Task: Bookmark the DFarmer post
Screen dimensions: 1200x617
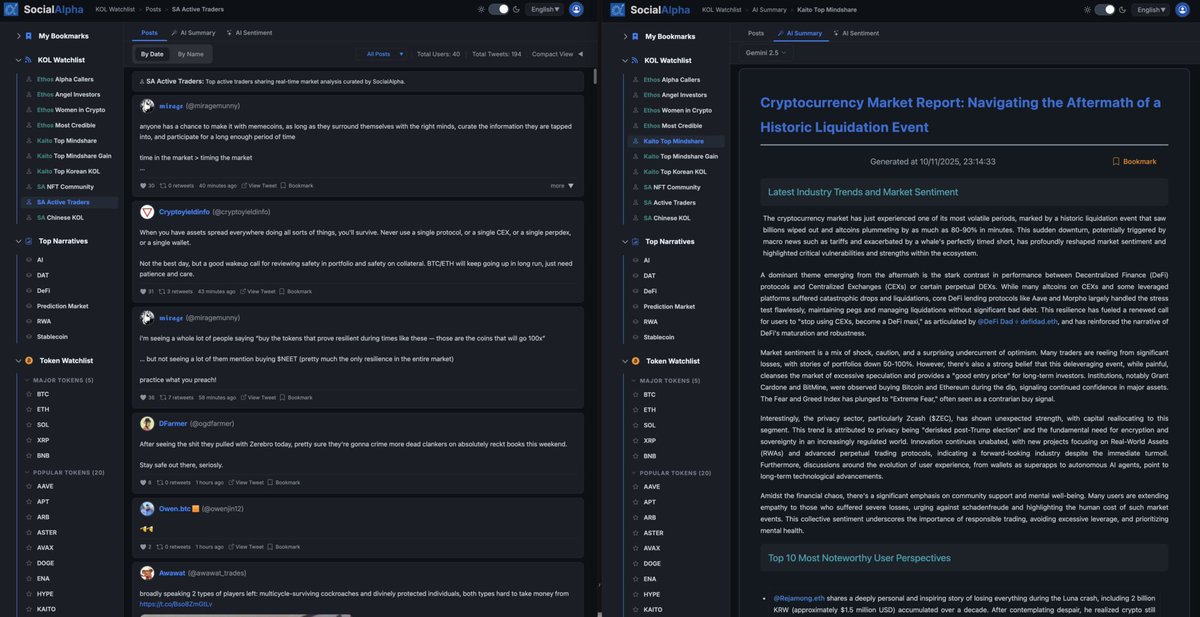Action: [283, 482]
